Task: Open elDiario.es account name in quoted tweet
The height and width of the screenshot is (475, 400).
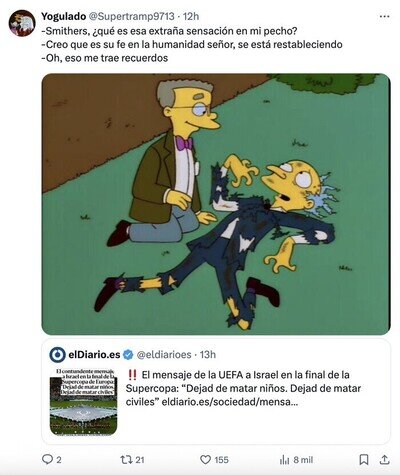Action: click(94, 354)
